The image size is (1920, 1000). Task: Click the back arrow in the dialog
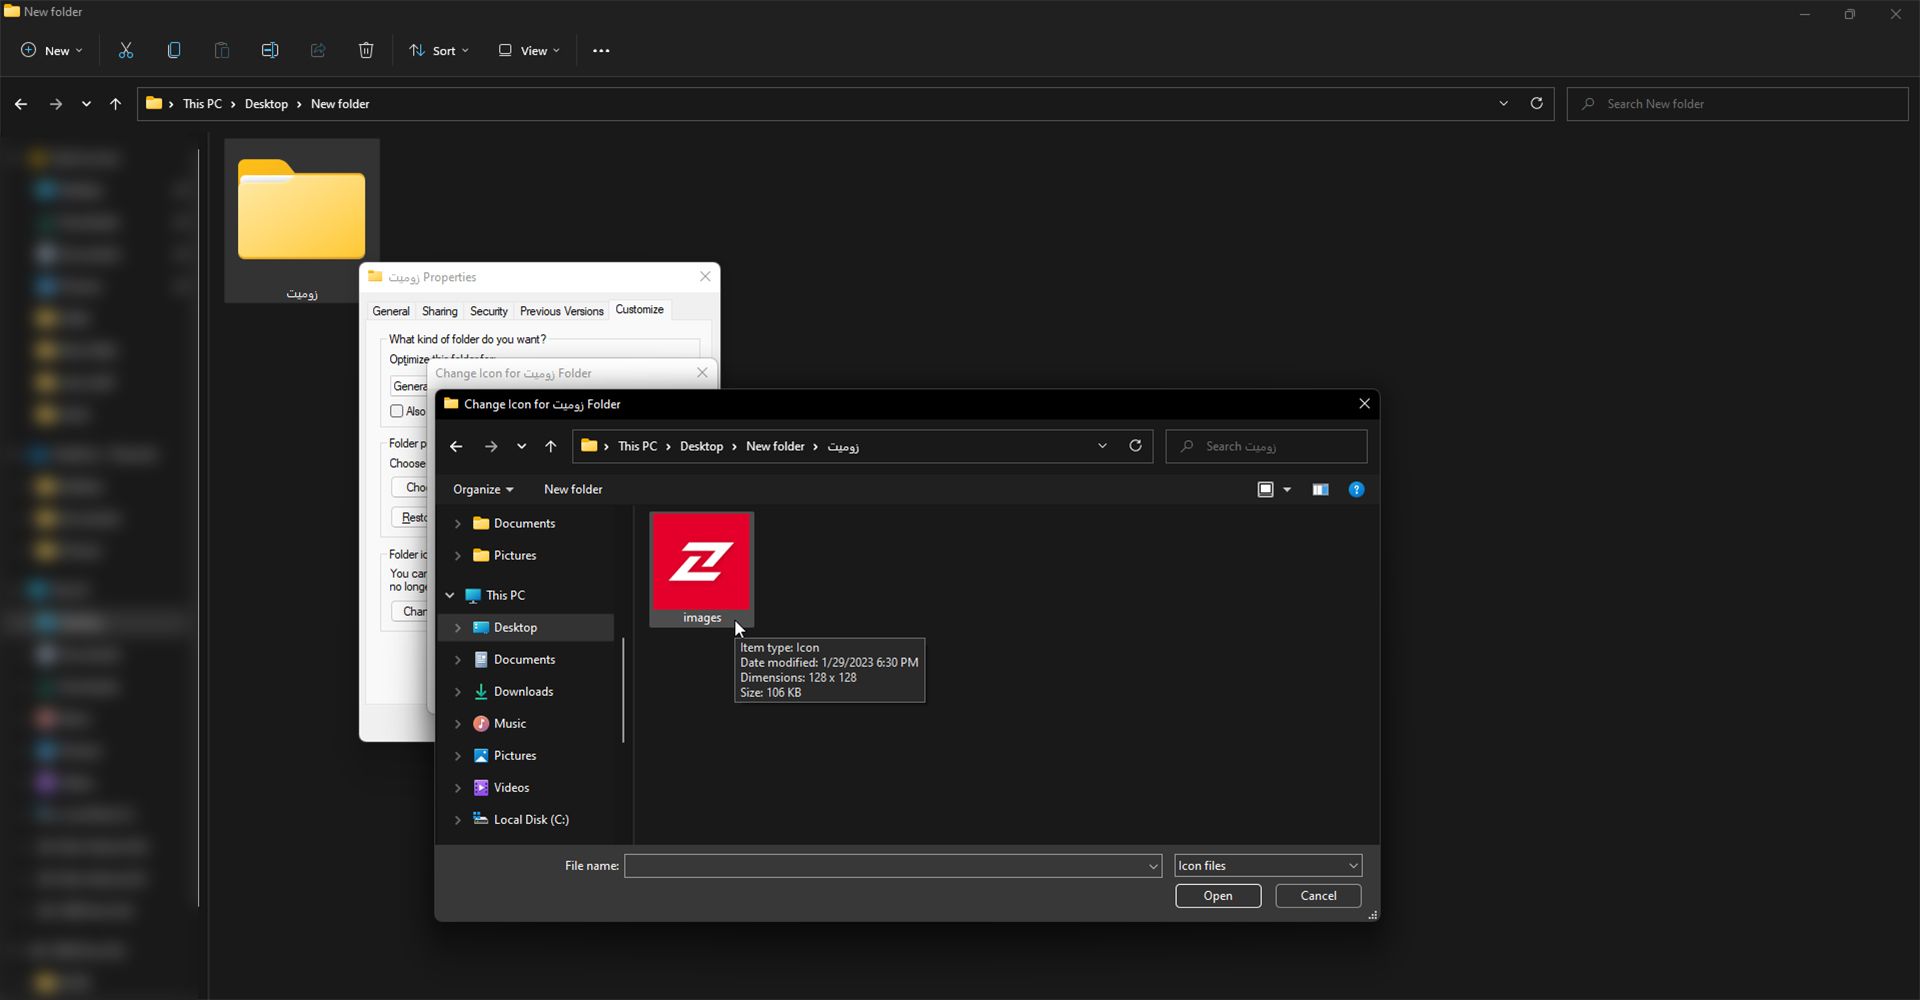(456, 447)
